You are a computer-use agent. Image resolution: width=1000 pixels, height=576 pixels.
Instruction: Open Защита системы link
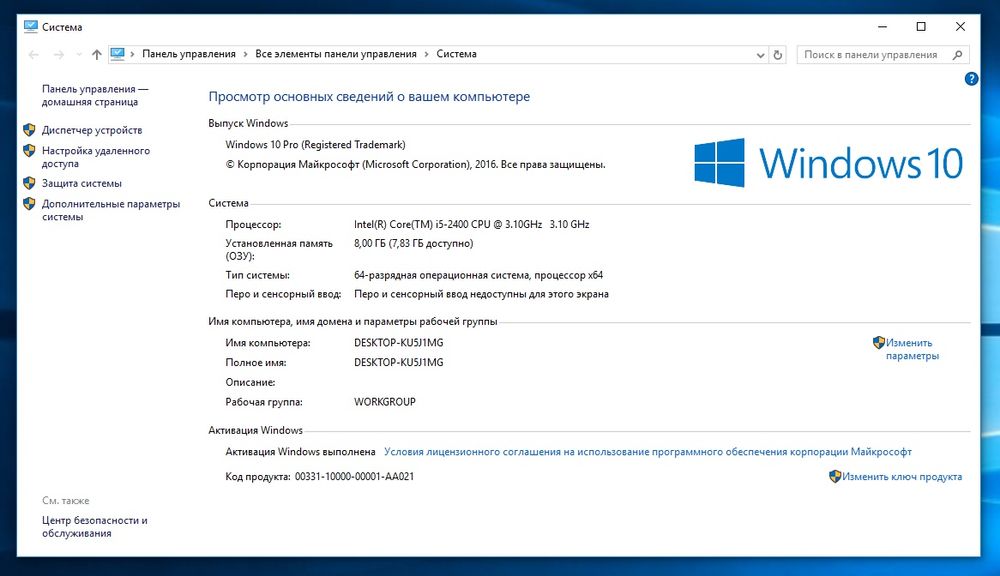point(82,183)
